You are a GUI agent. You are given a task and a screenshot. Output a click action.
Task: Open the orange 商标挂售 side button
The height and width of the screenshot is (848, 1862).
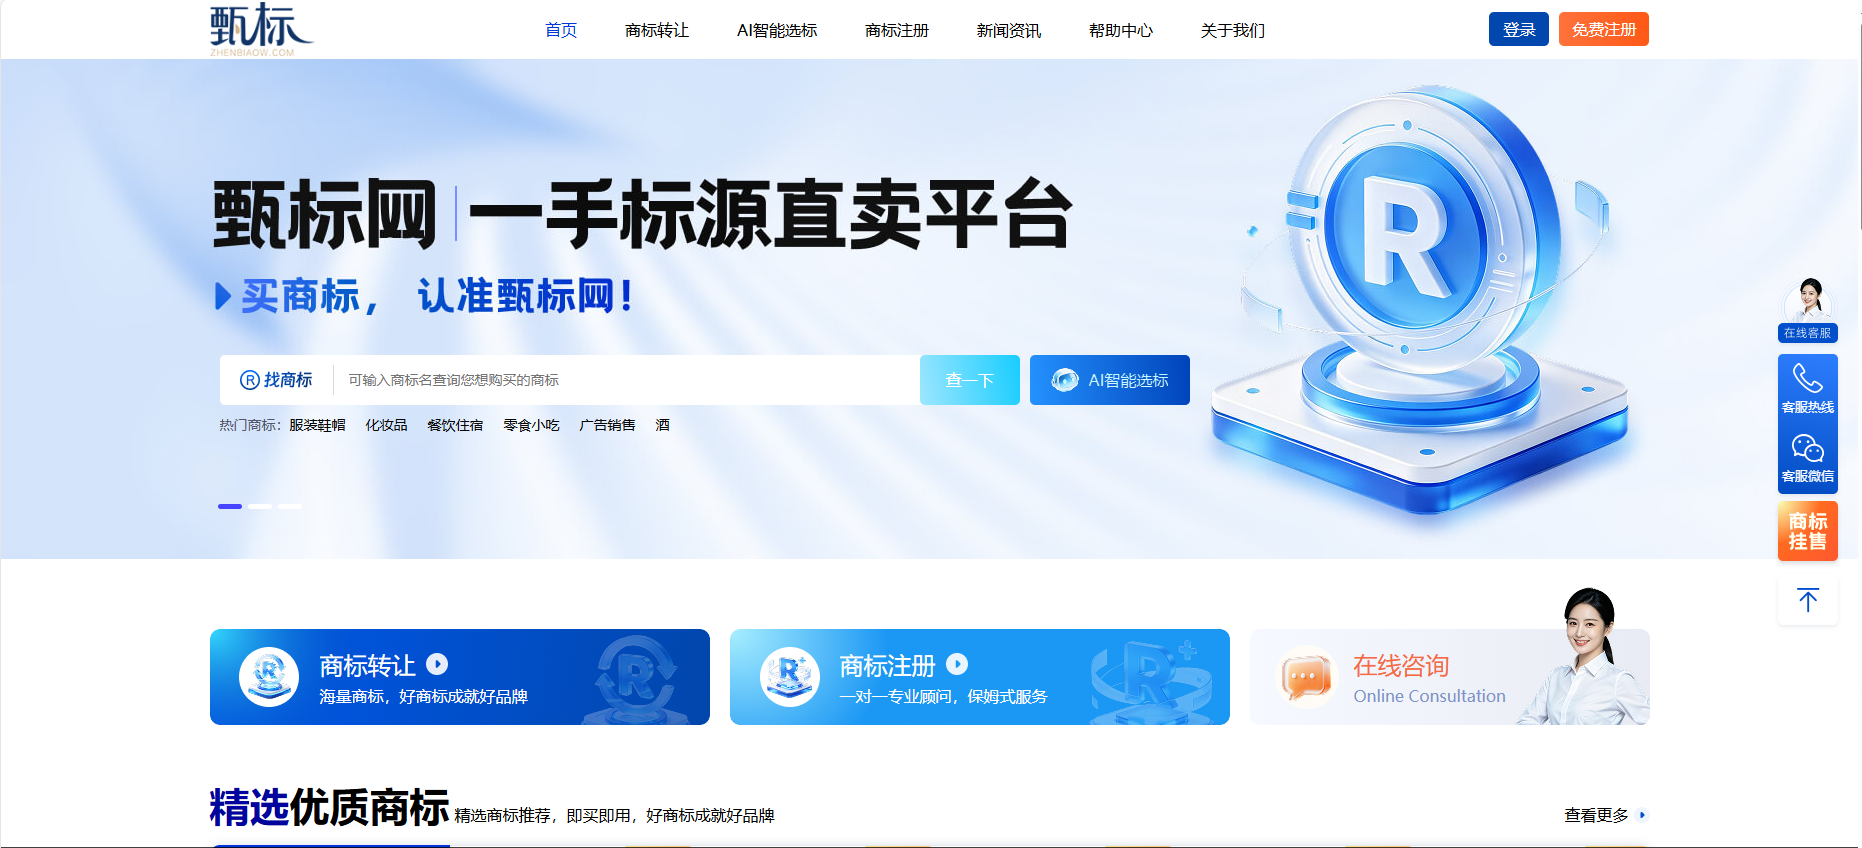(1808, 531)
